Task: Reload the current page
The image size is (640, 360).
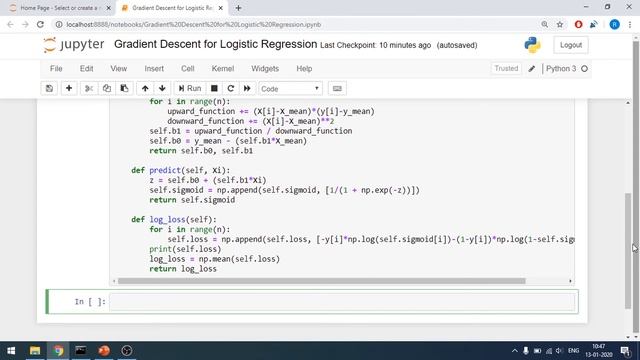Action: pyautogui.click(x=40, y=24)
